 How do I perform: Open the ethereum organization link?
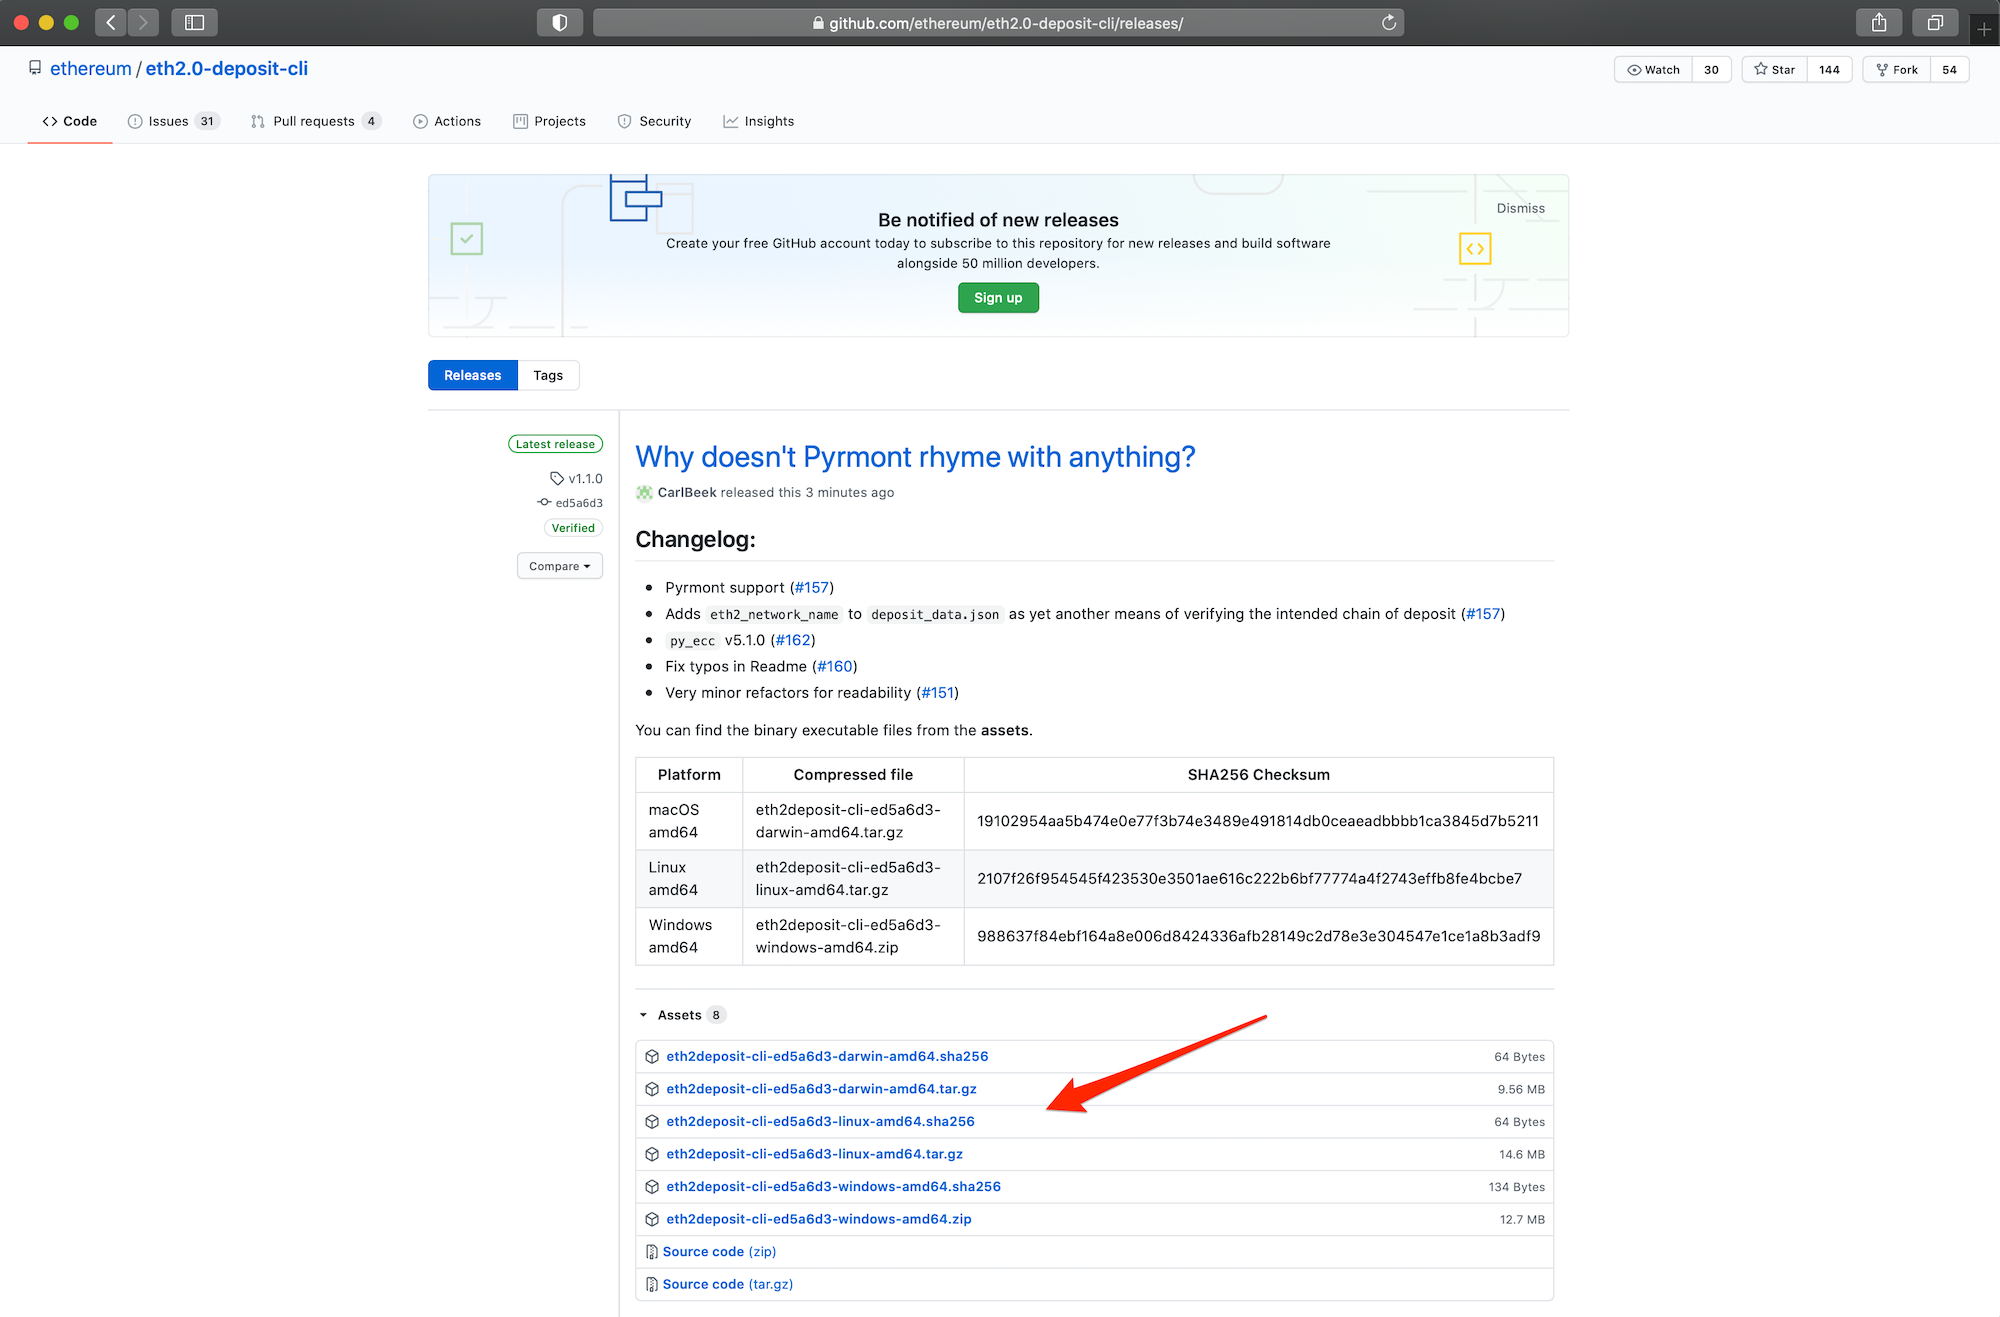(x=91, y=68)
